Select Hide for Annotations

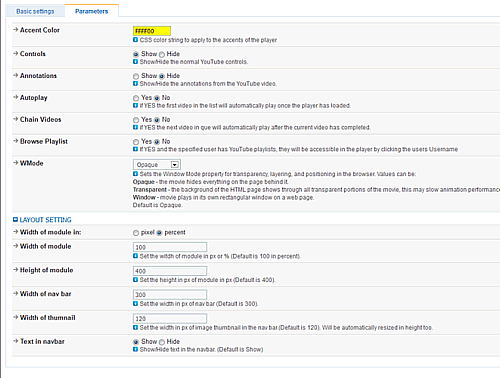[162, 76]
